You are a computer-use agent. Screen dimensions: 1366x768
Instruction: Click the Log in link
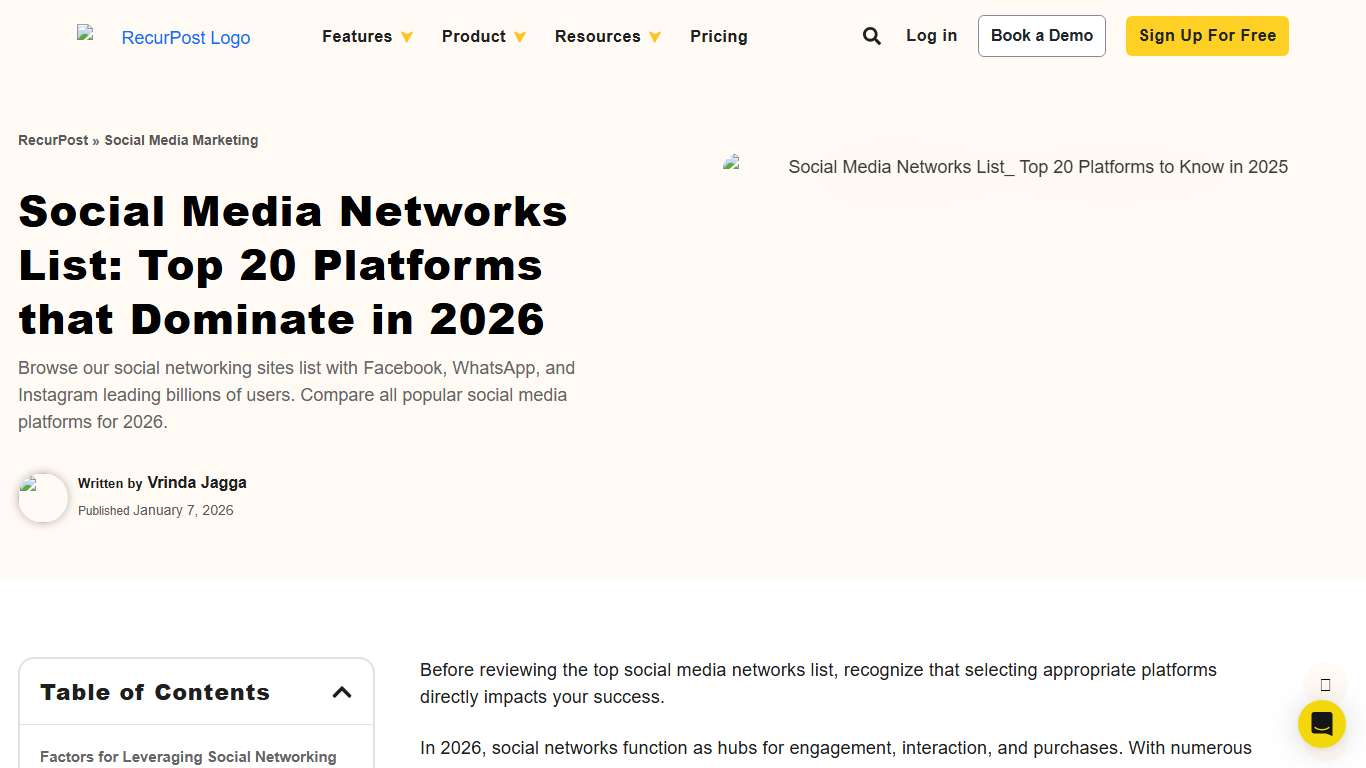[x=931, y=35]
